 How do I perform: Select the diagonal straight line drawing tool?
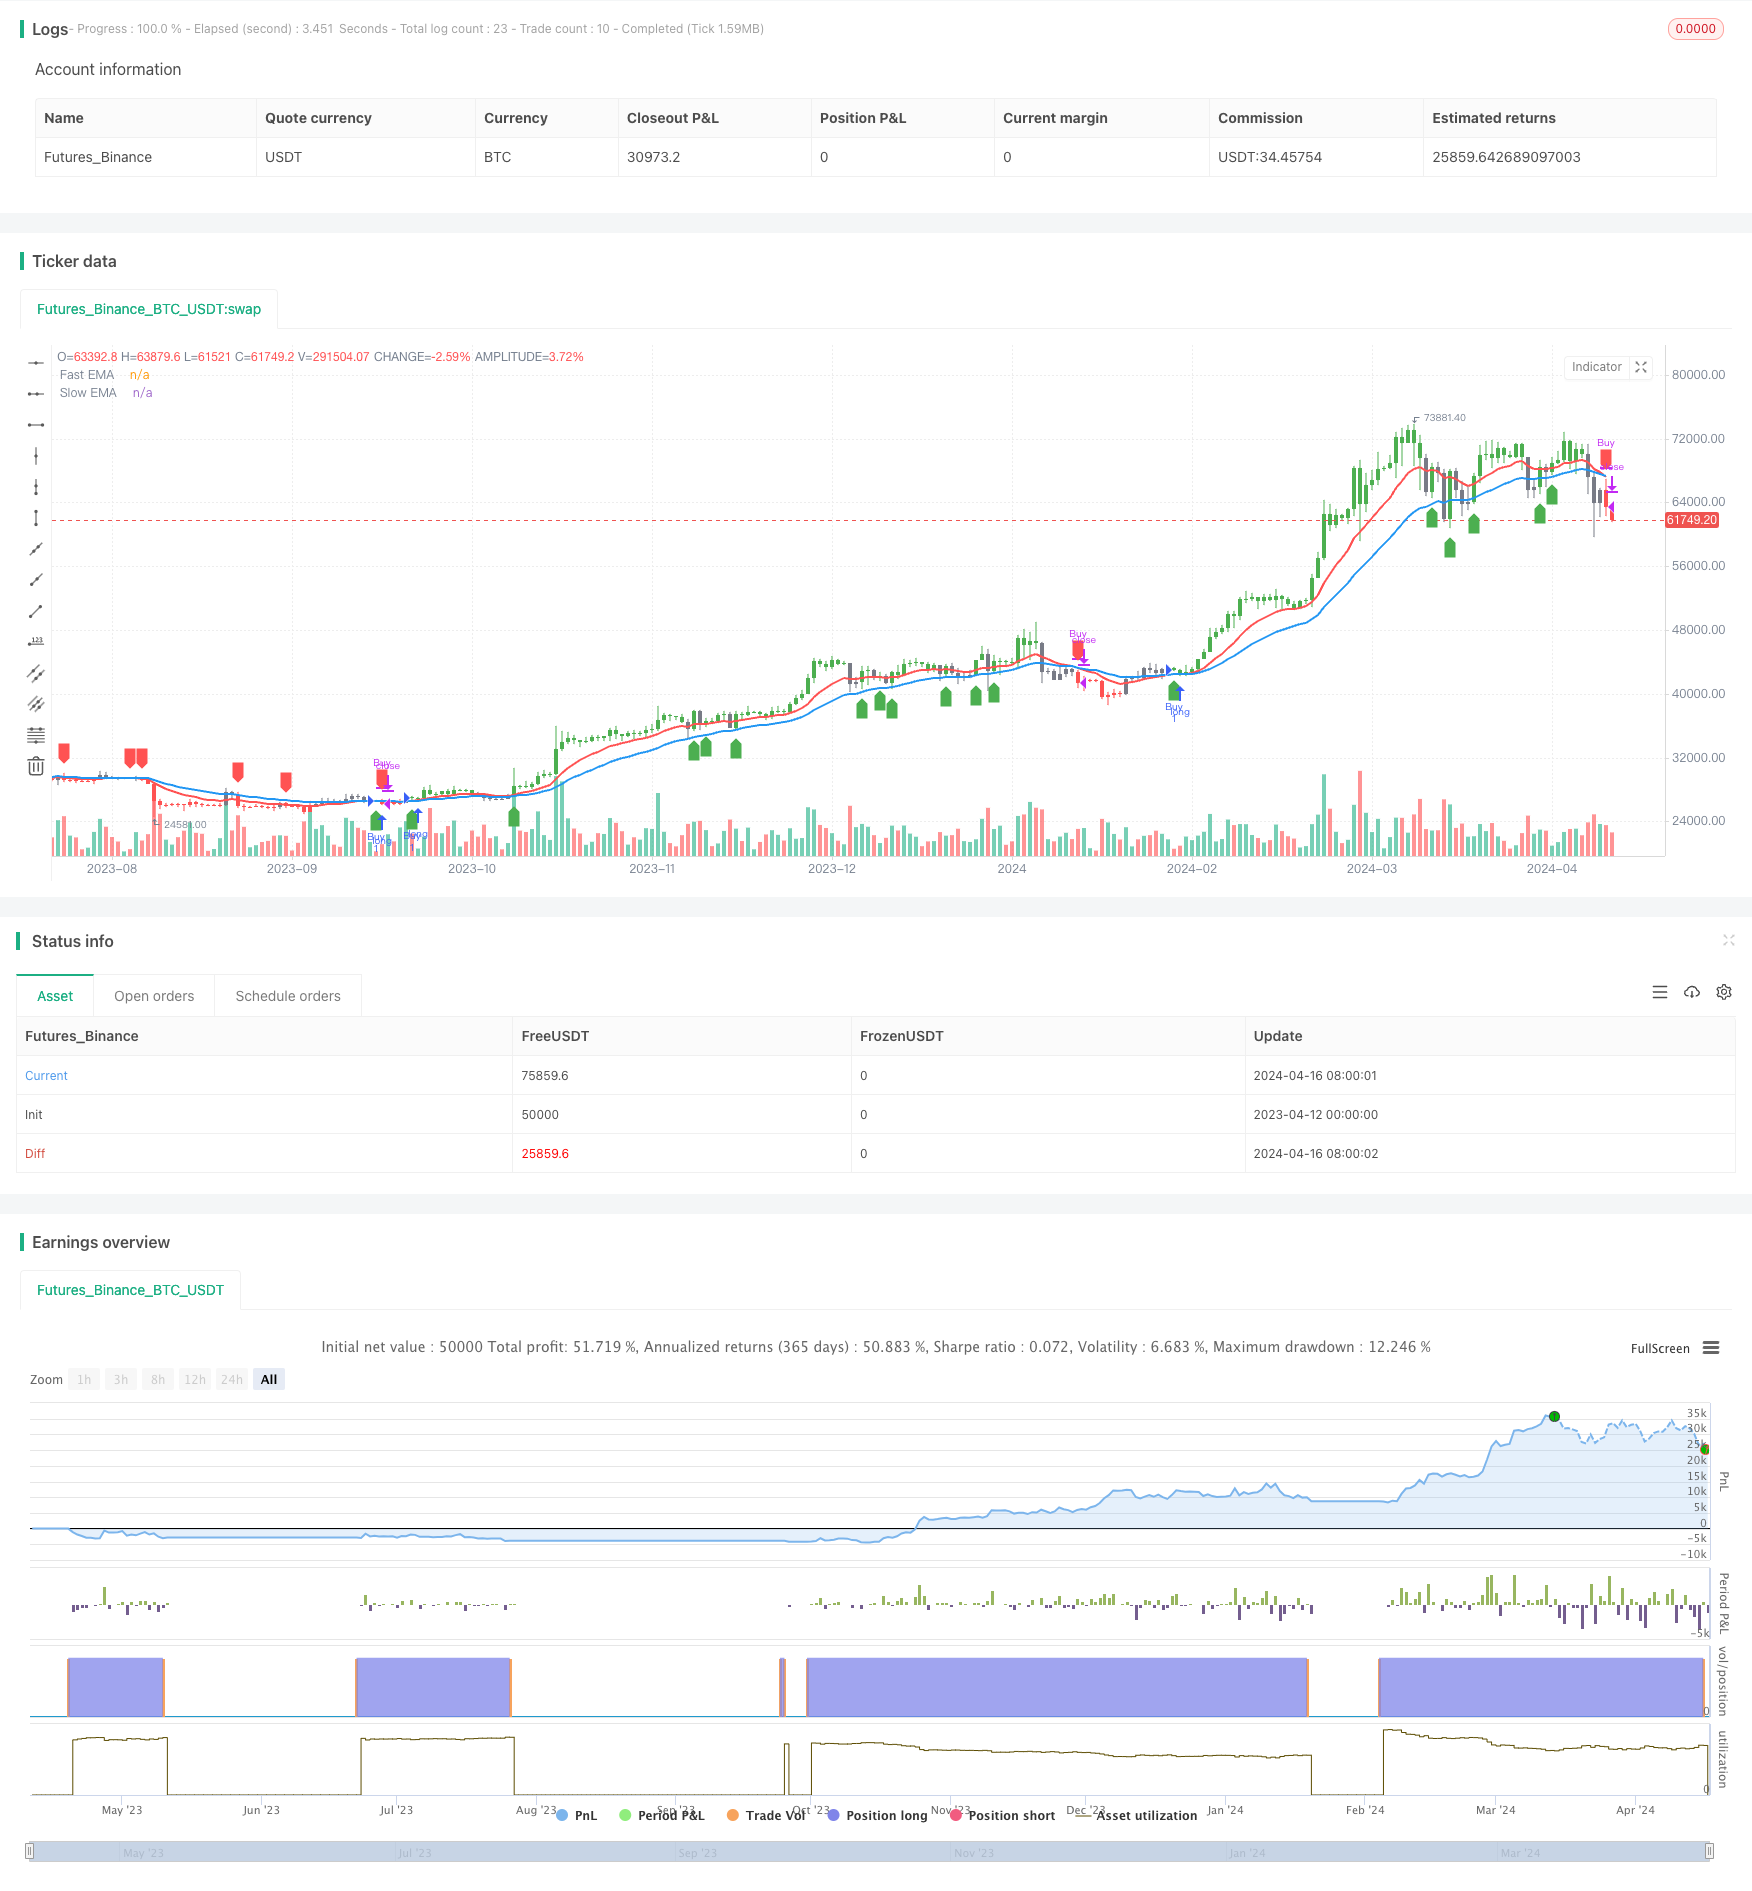36,549
